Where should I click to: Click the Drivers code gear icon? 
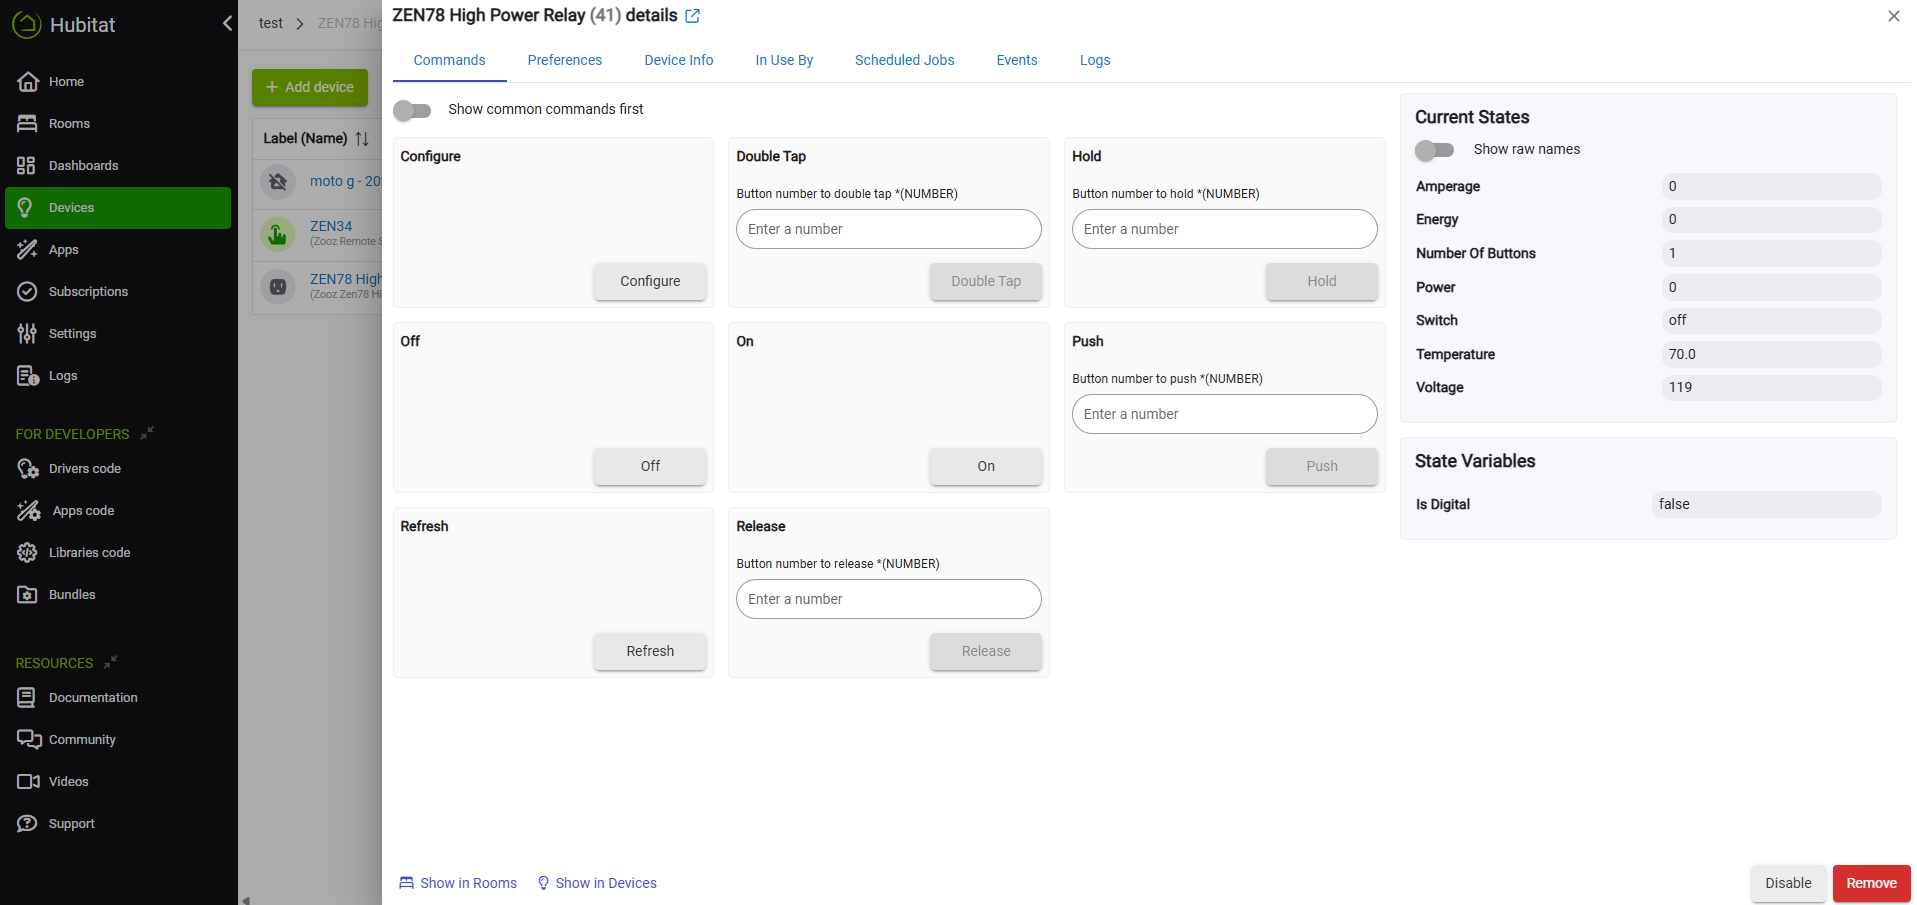pyautogui.click(x=28, y=469)
